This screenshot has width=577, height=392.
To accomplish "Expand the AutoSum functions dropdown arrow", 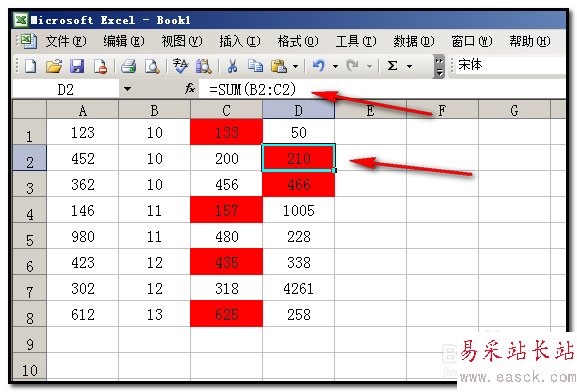I will (x=409, y=67).
